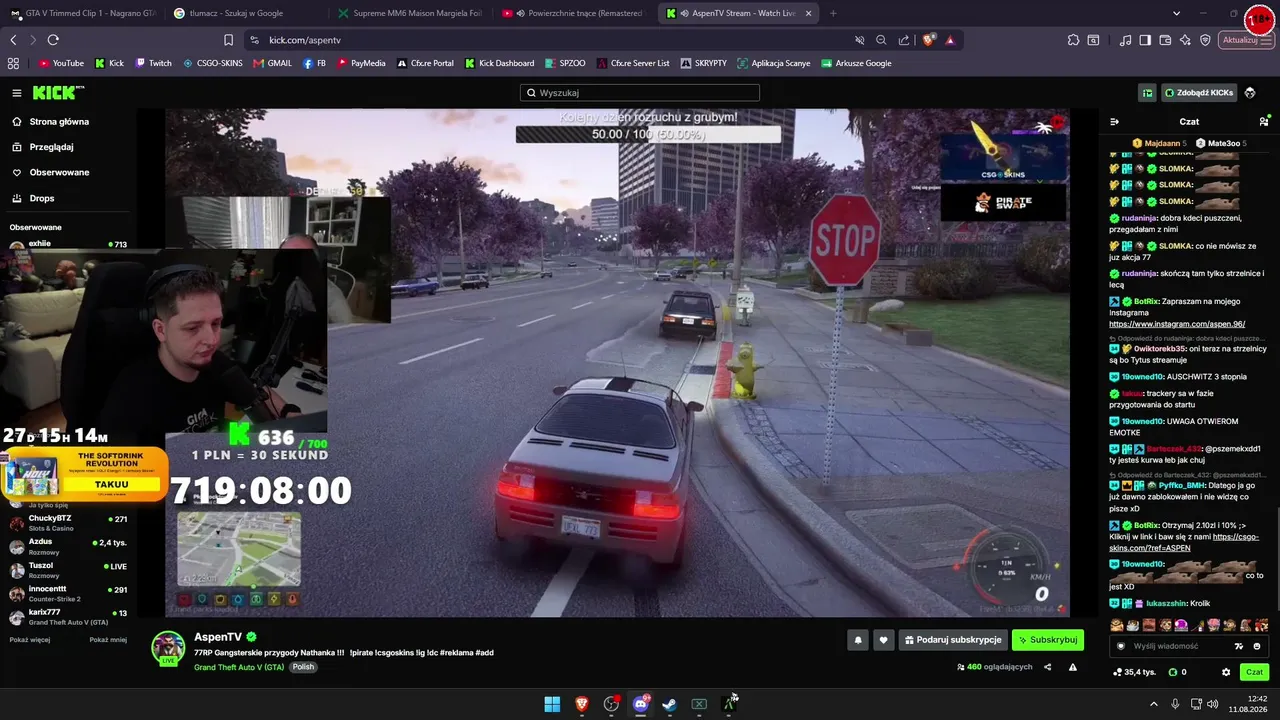Open the Kick sidebar hamburger menu
The width and height of the screenshot is (1280, 720).
(17, 93)
